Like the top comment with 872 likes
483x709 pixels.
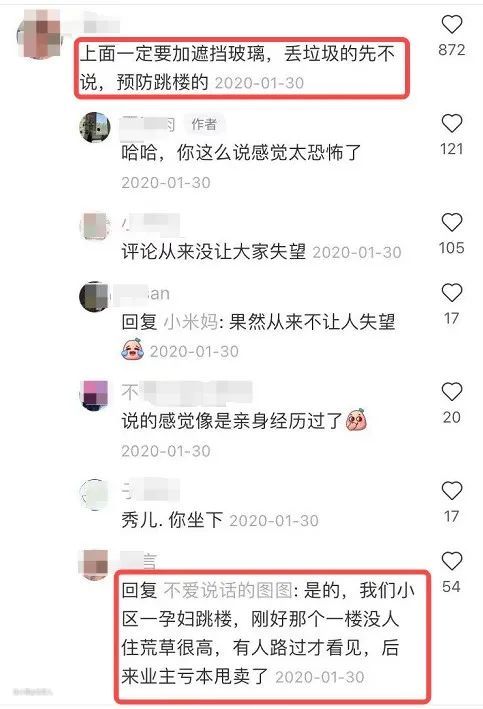point(452,24)
